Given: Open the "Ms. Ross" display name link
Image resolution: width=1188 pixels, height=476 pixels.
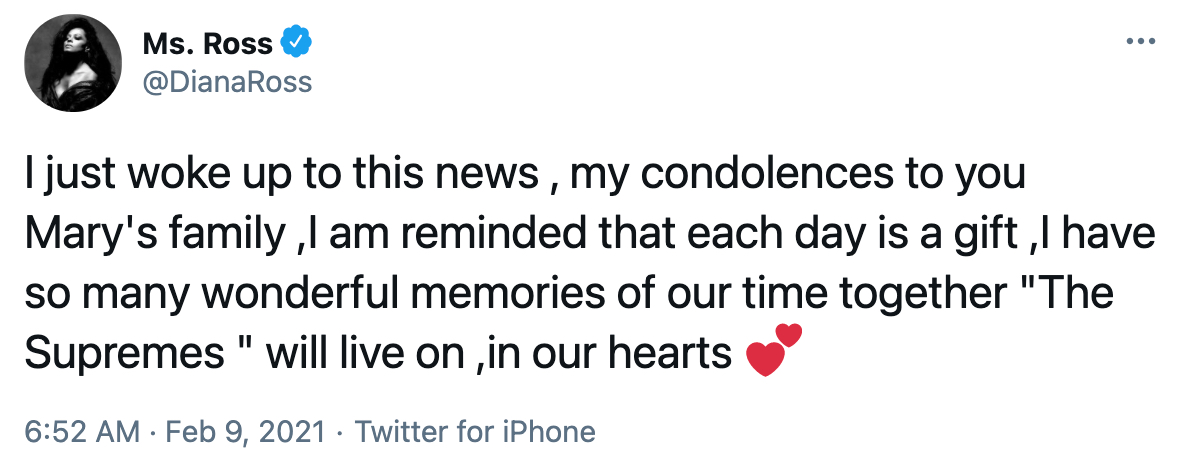Looking at the screenshot, I should (208, 44).
